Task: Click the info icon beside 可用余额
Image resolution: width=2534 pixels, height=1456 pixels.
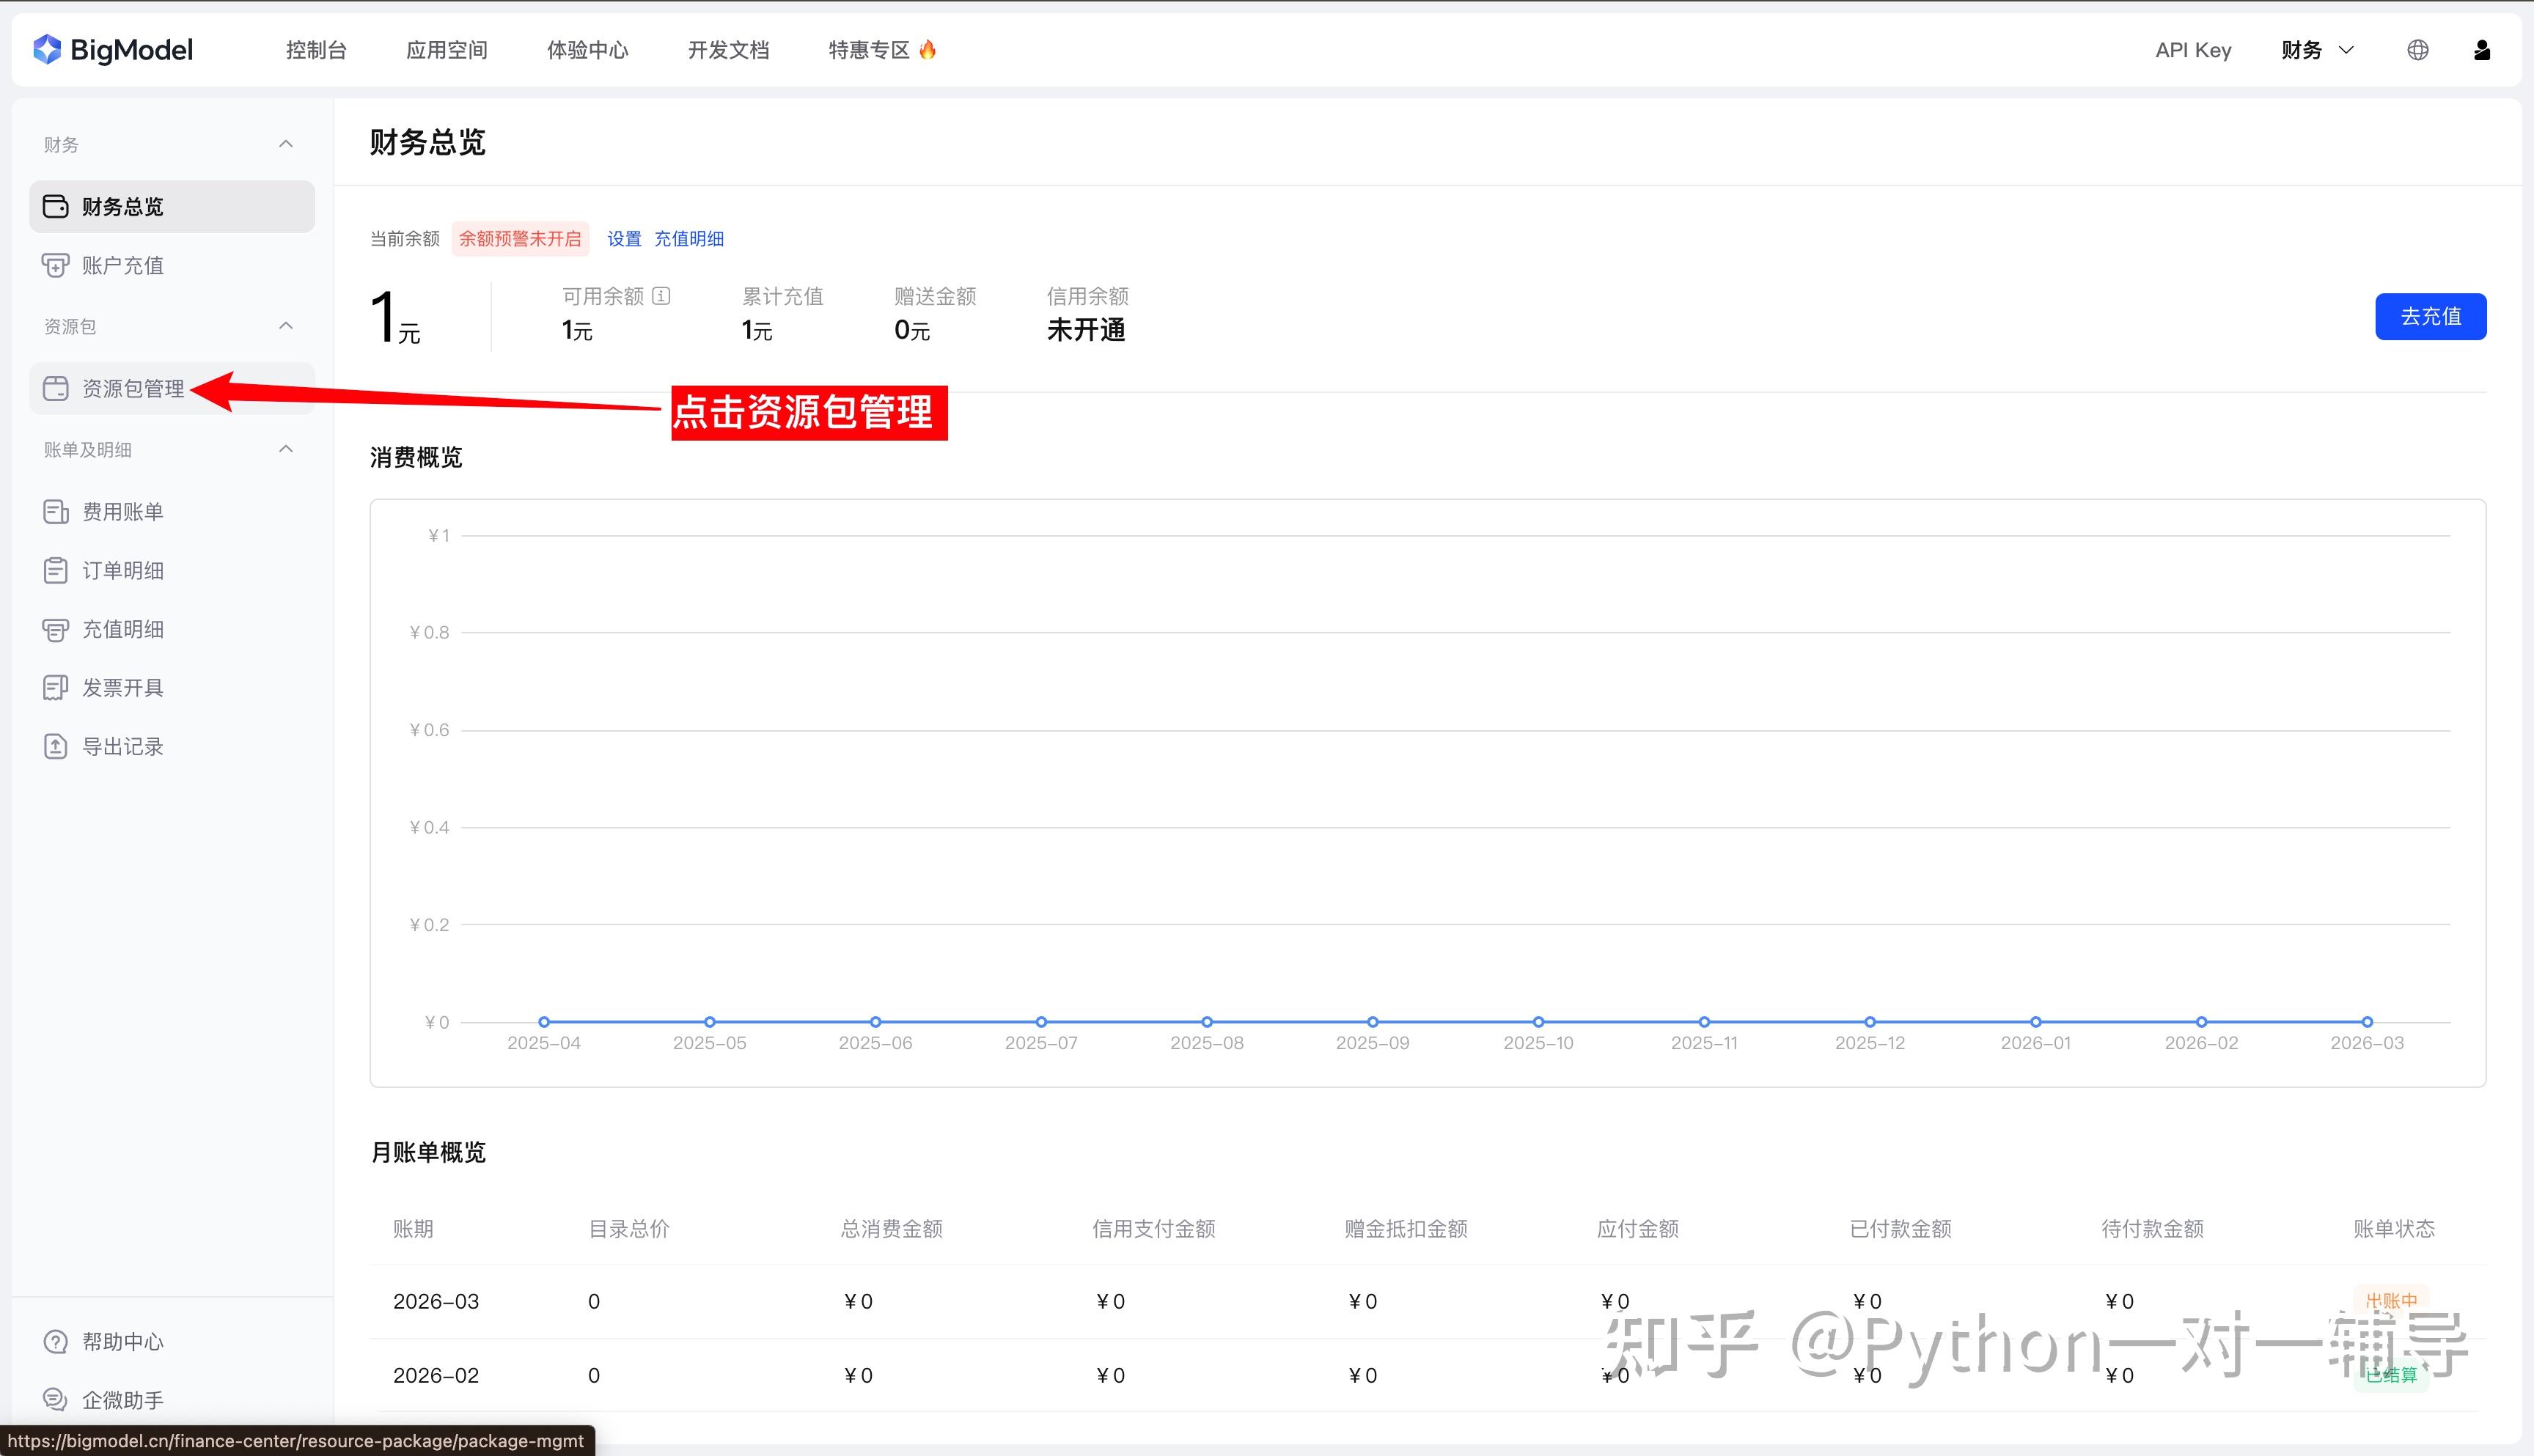Action: (661, 296)
